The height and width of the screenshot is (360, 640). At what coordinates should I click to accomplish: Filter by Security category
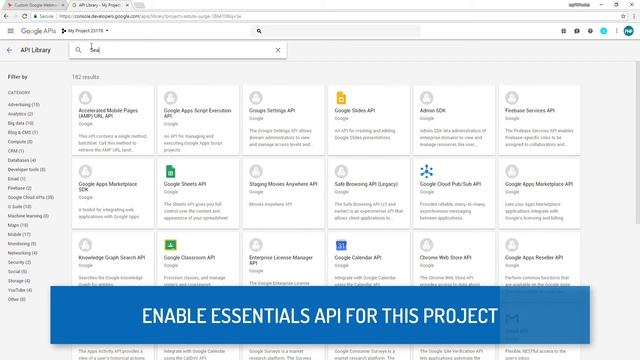[x=19, y=262]
